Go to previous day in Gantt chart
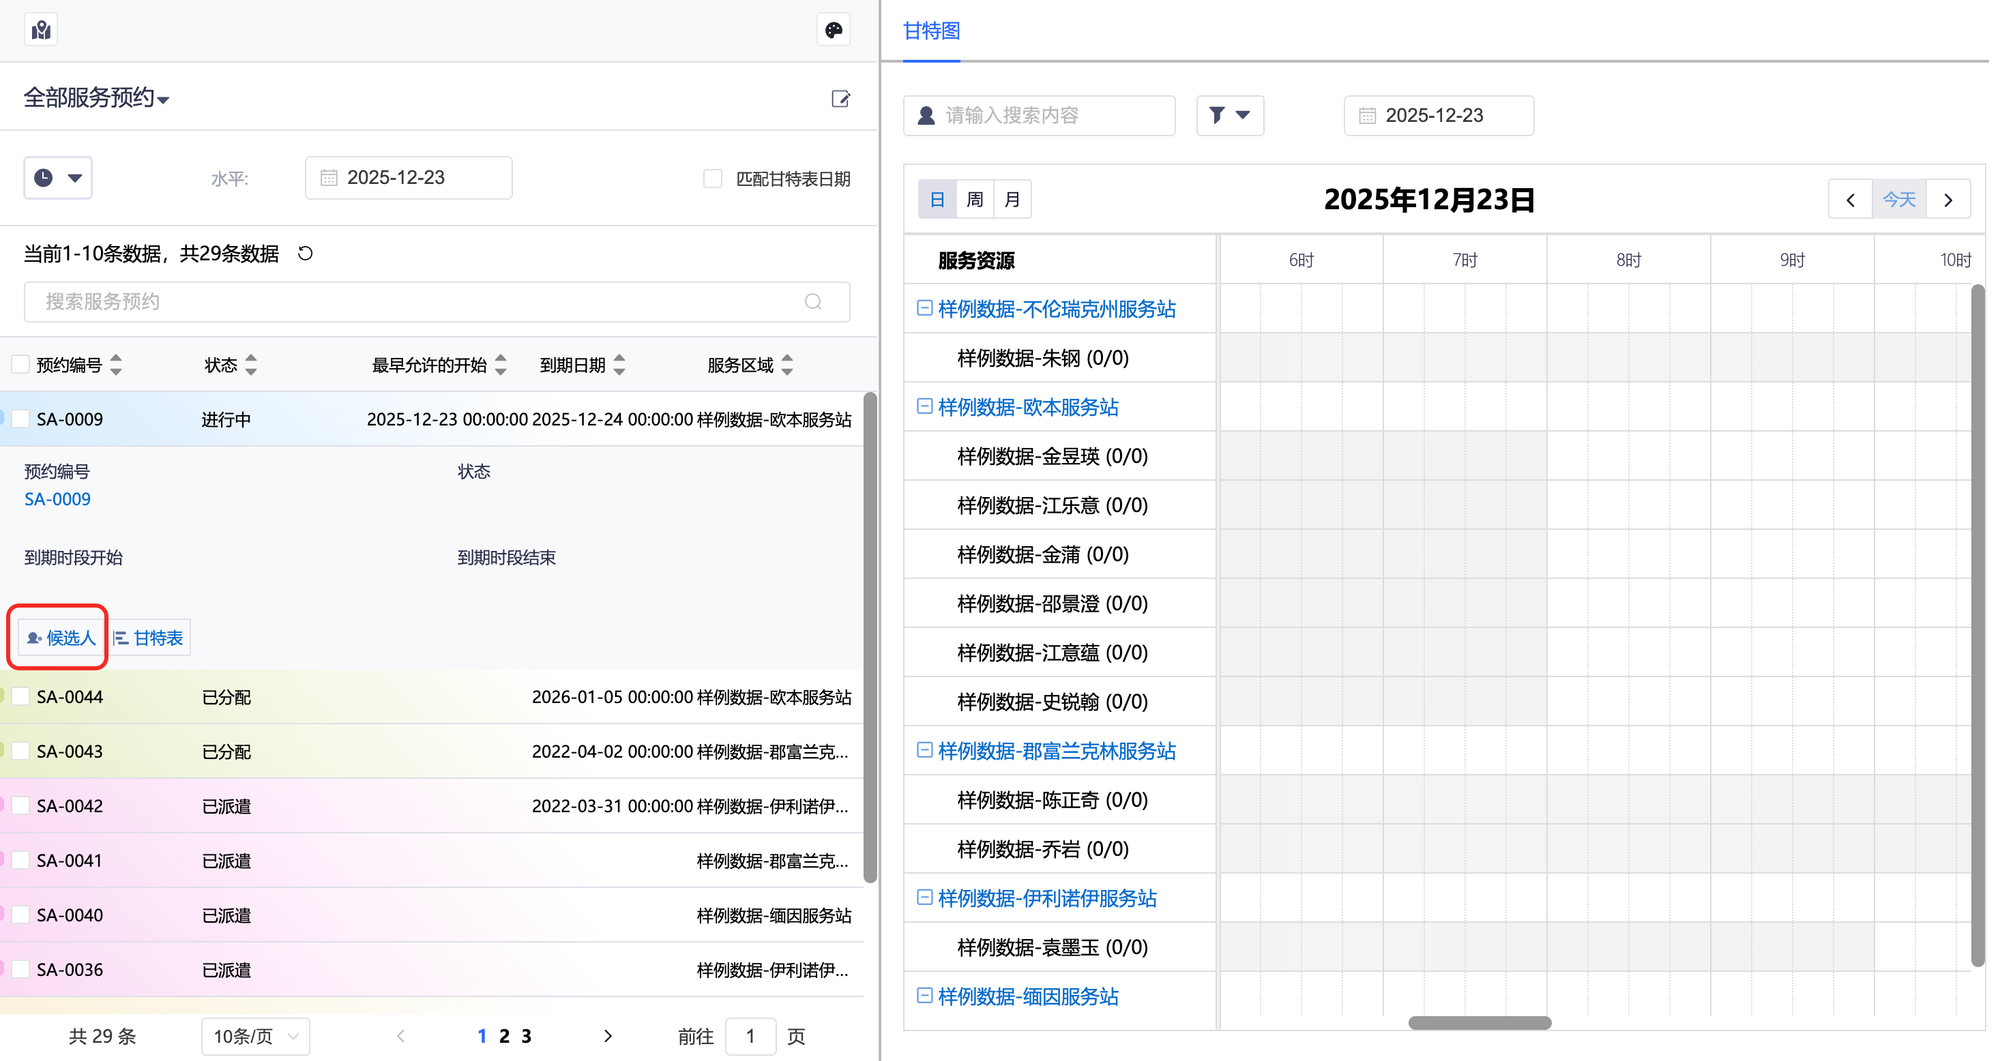 1850,199
